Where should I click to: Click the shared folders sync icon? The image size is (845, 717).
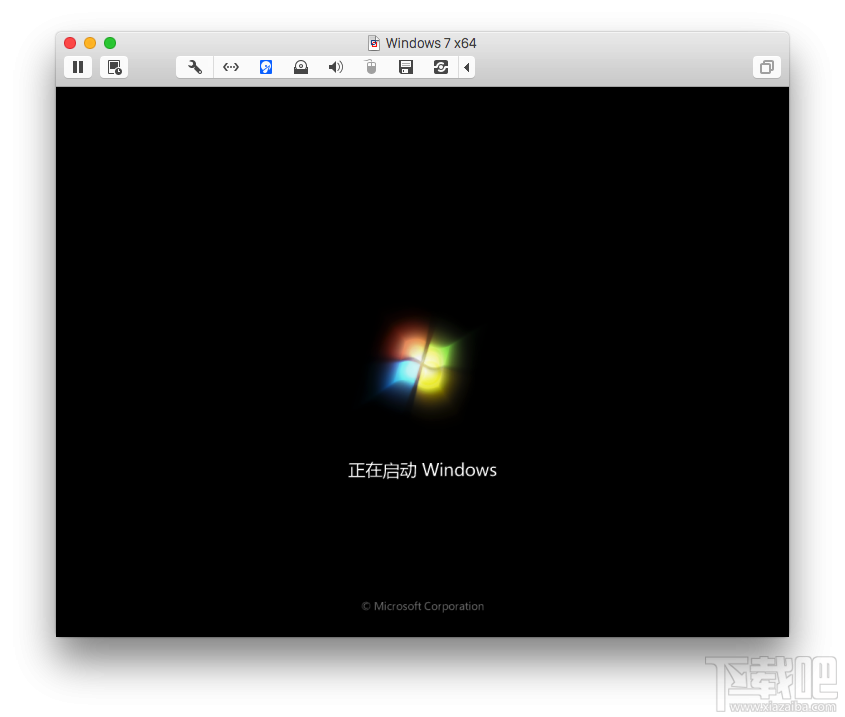pos(441,67)
